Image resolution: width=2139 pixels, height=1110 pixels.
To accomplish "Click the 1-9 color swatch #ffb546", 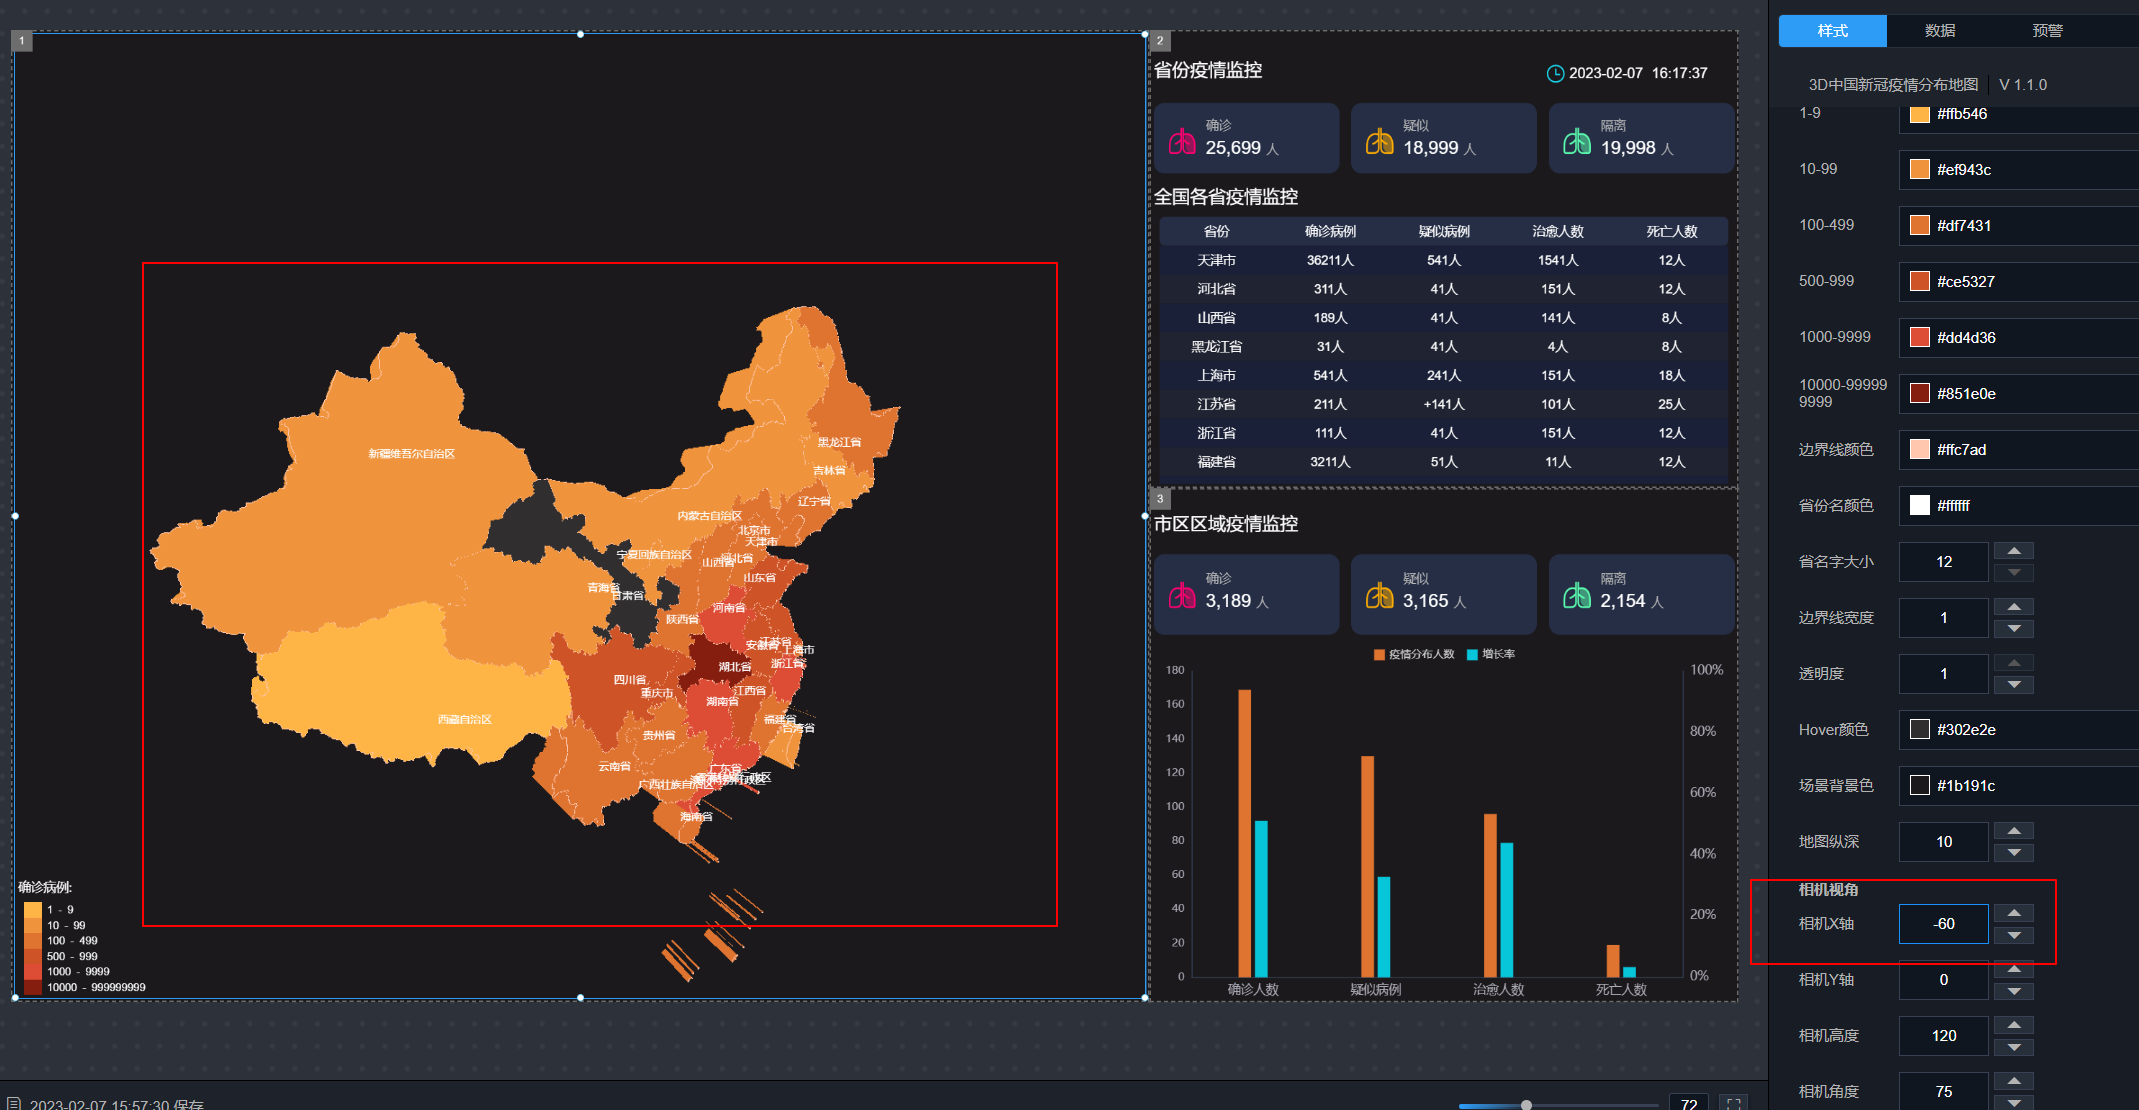I will pyautogui.click(x=1919, y=114).
